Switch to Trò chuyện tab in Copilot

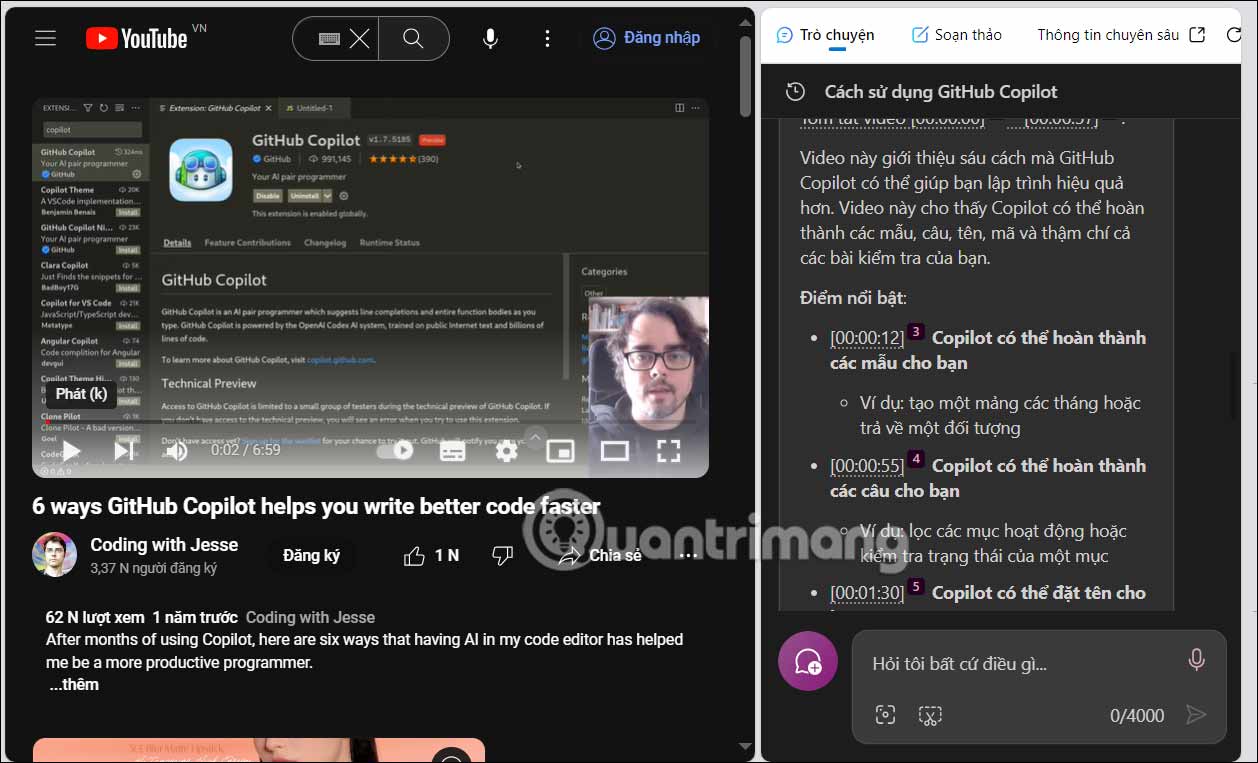coord(825,35)
